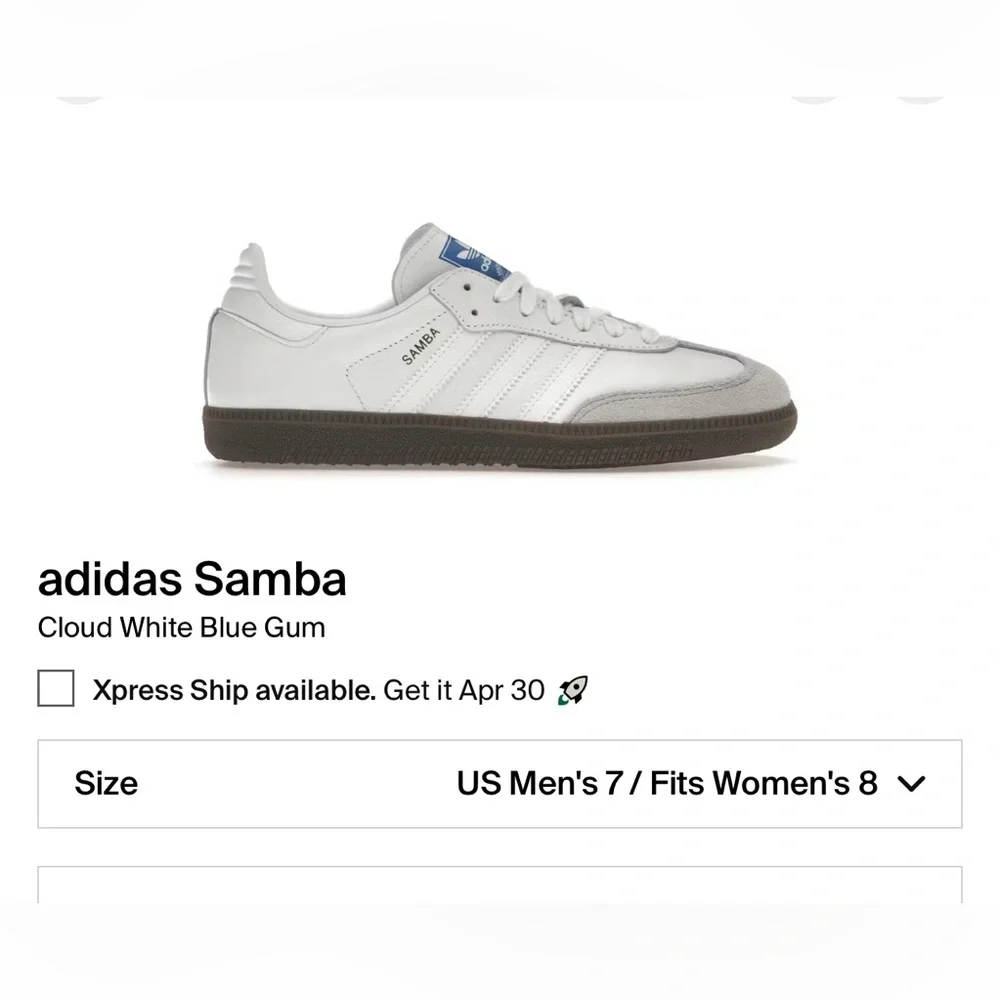Click the Get it Apr 30 delivery text
The width and height of the screenshot is (1000, 1000).
click(463, 690)
